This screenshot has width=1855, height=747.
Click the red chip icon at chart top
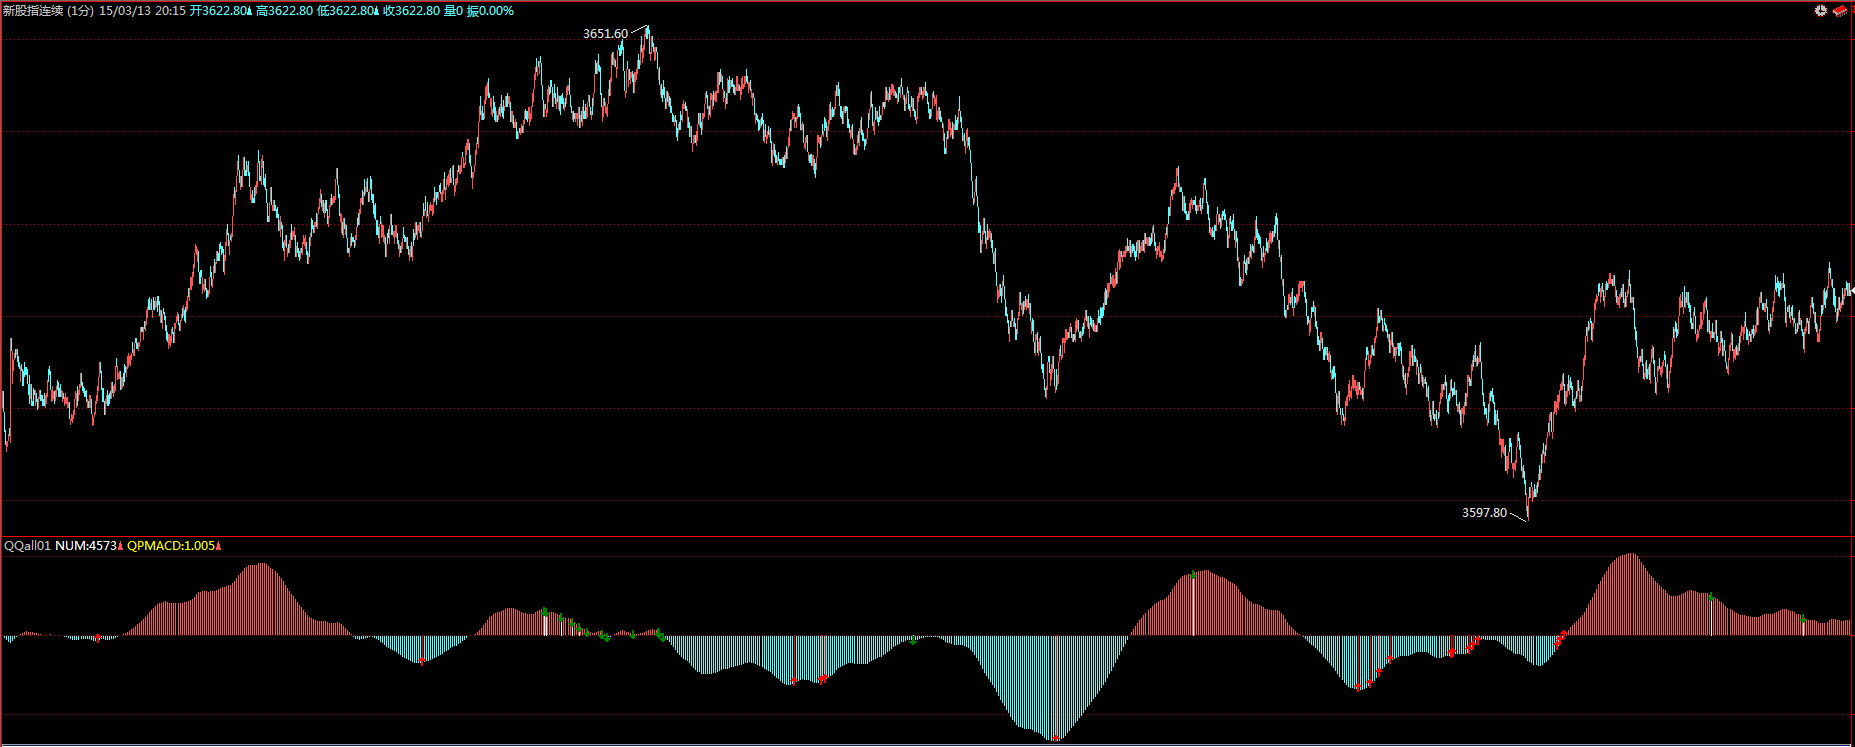click(1840, 10)
